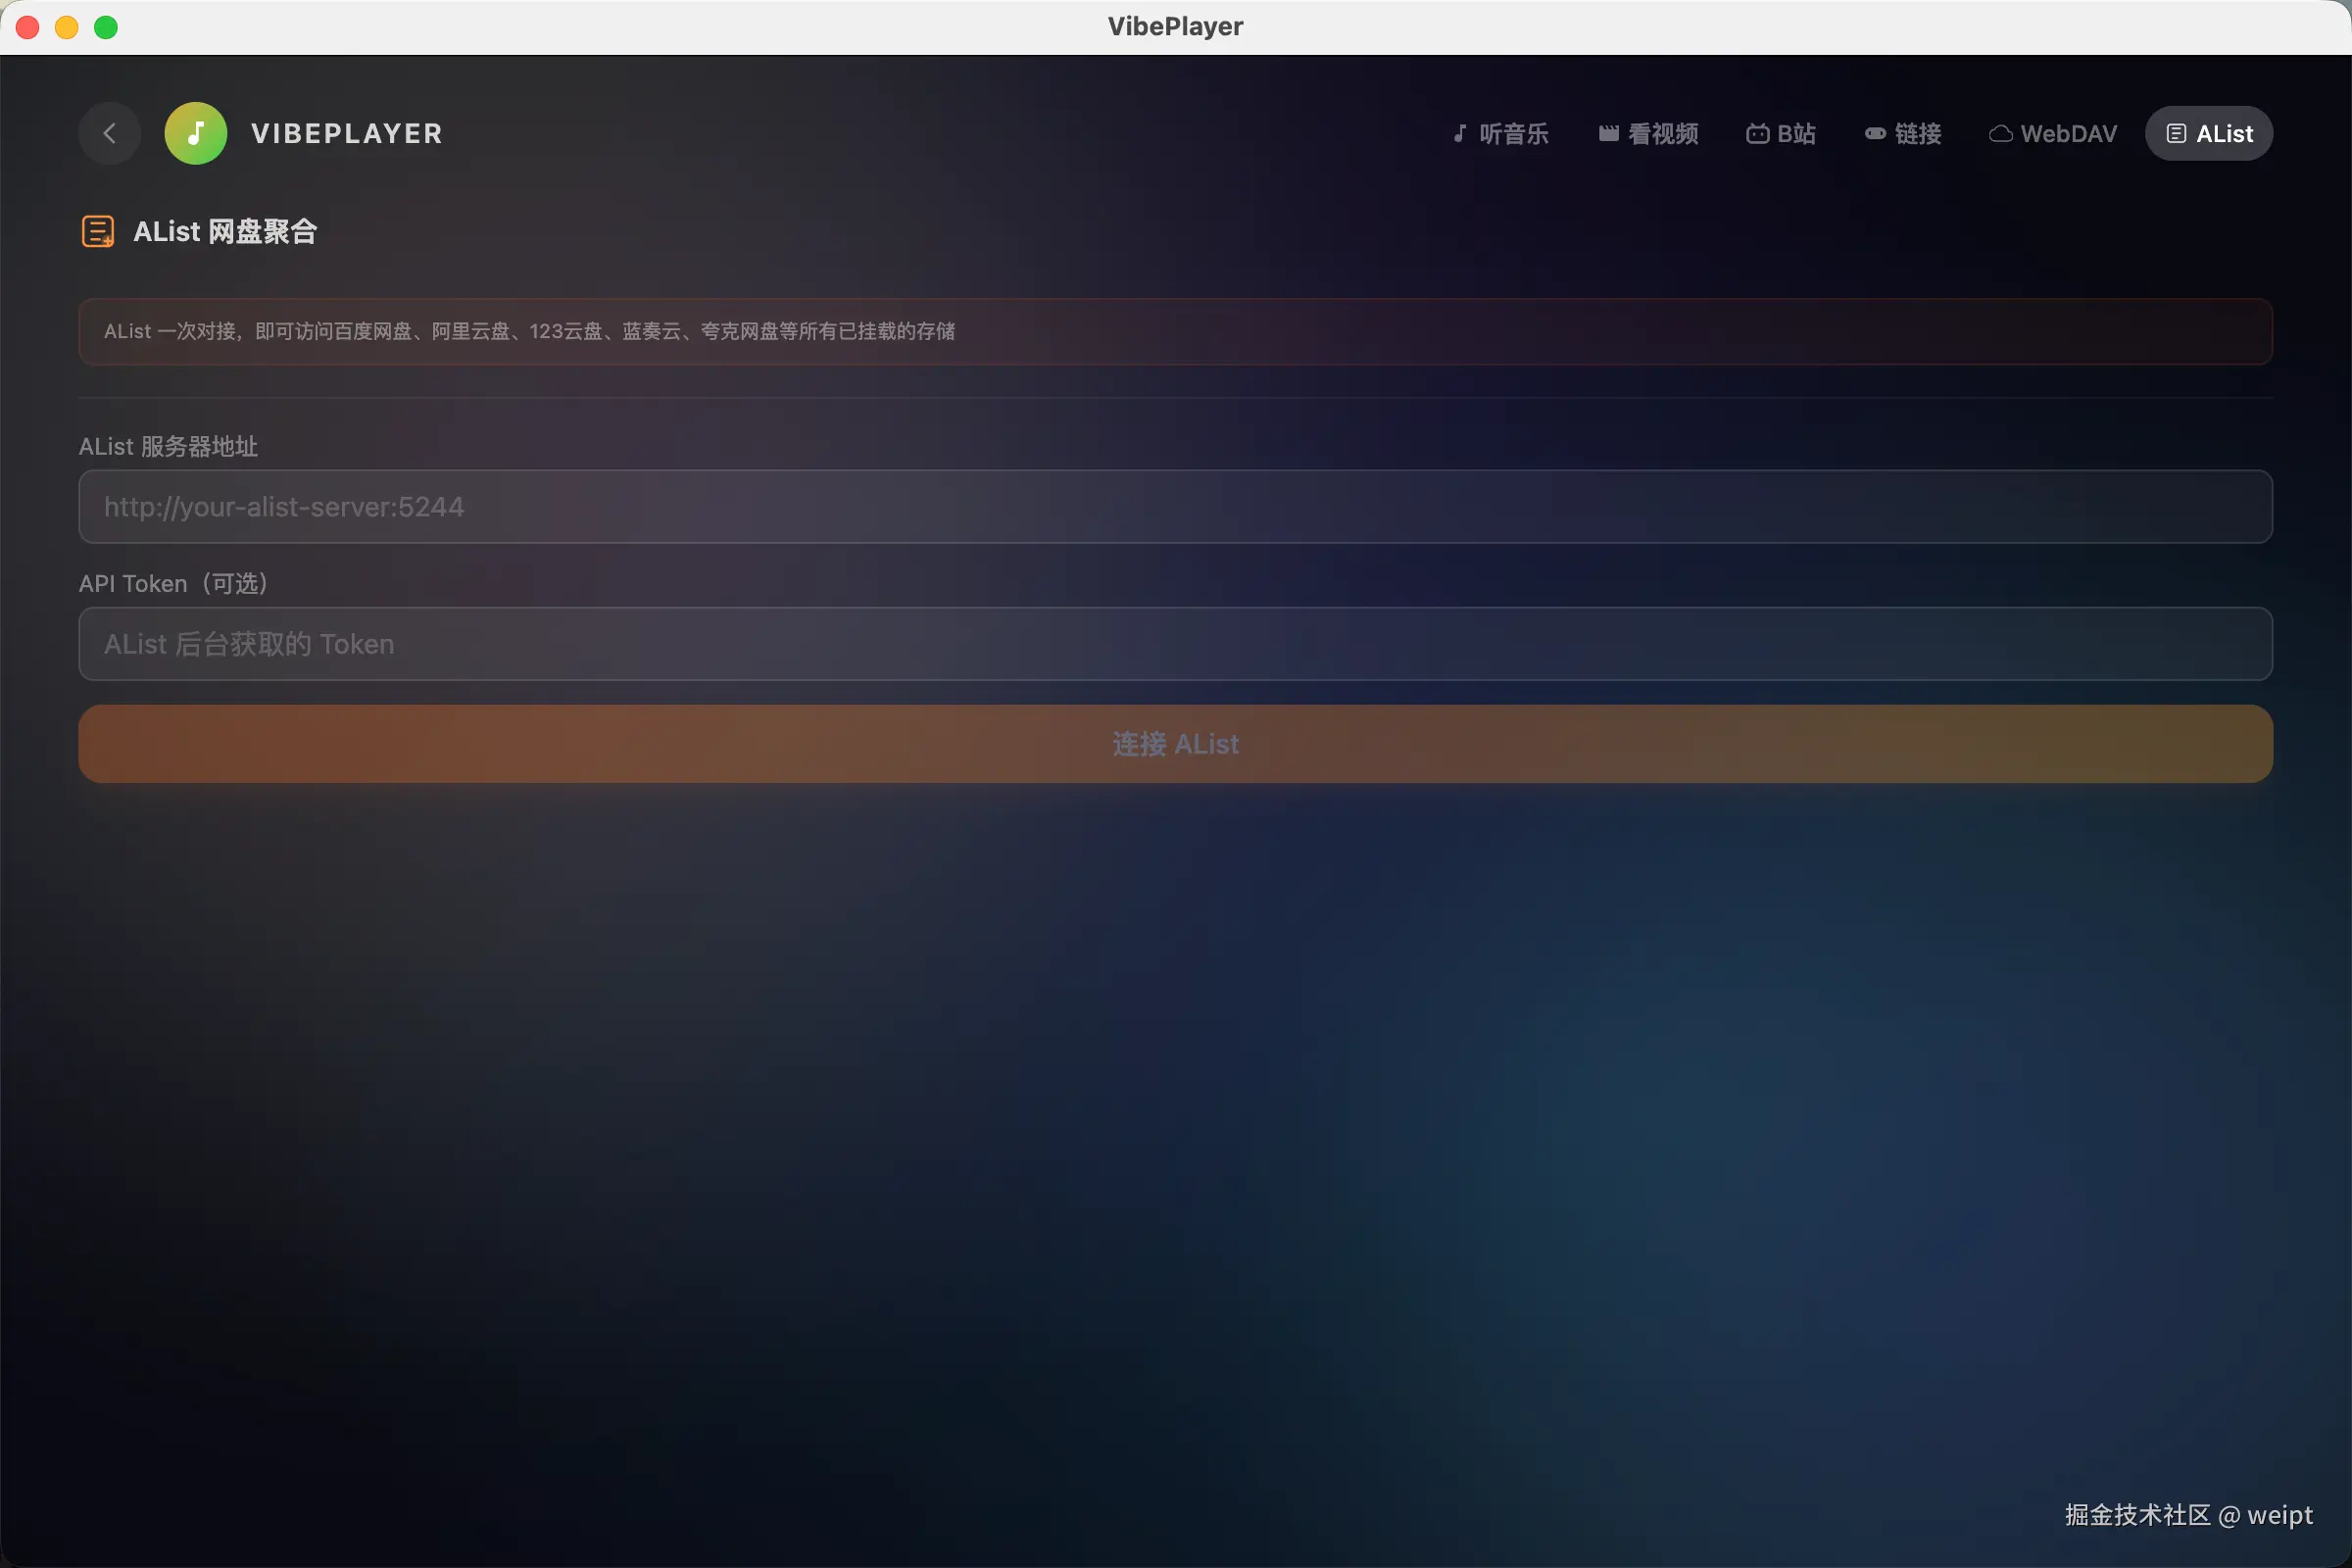Image resolution: width=2352 pixels, height=1568 pixels.
Task: Click the green VibePlayer music note logo
Action: pyautogui.click(x=196, y=133)
